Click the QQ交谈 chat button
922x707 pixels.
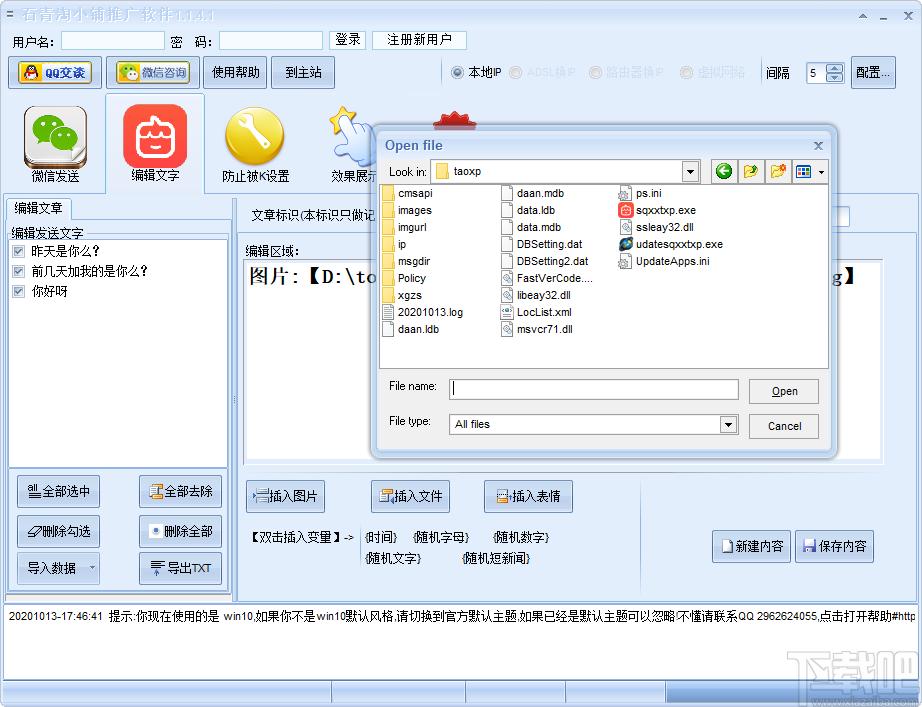click(55, 72)
